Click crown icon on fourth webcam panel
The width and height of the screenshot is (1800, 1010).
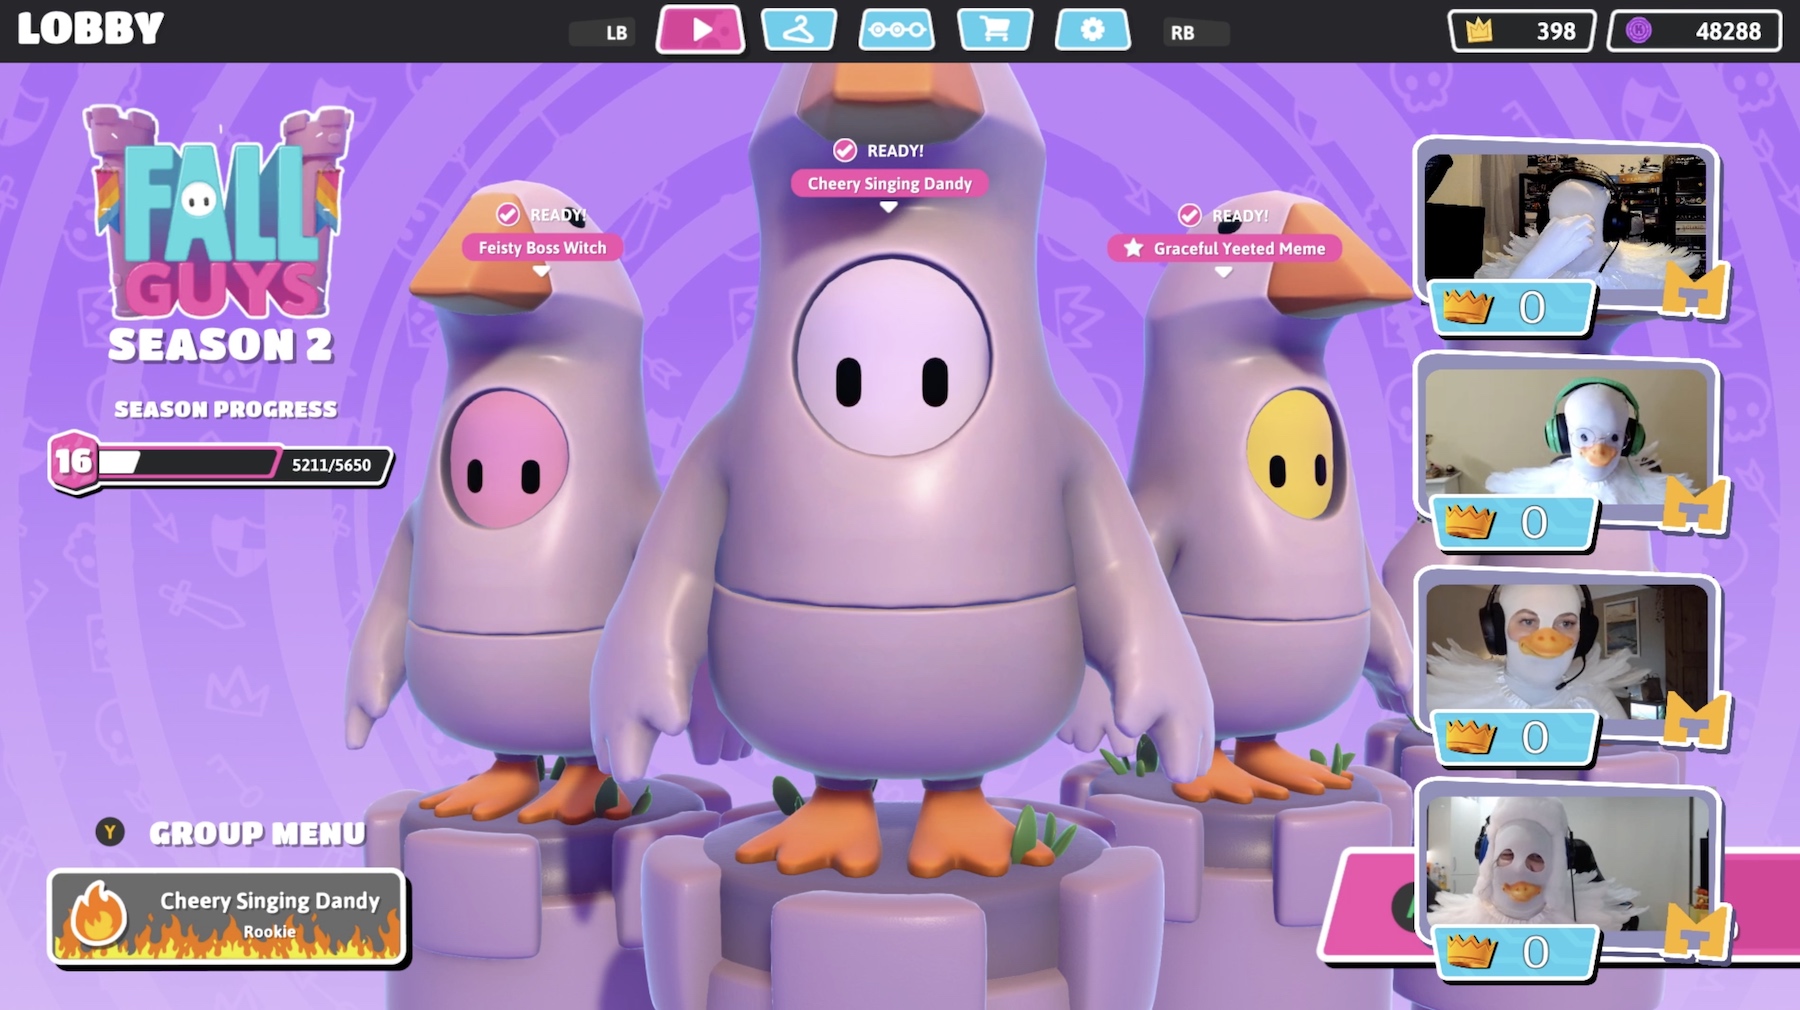1471,952
